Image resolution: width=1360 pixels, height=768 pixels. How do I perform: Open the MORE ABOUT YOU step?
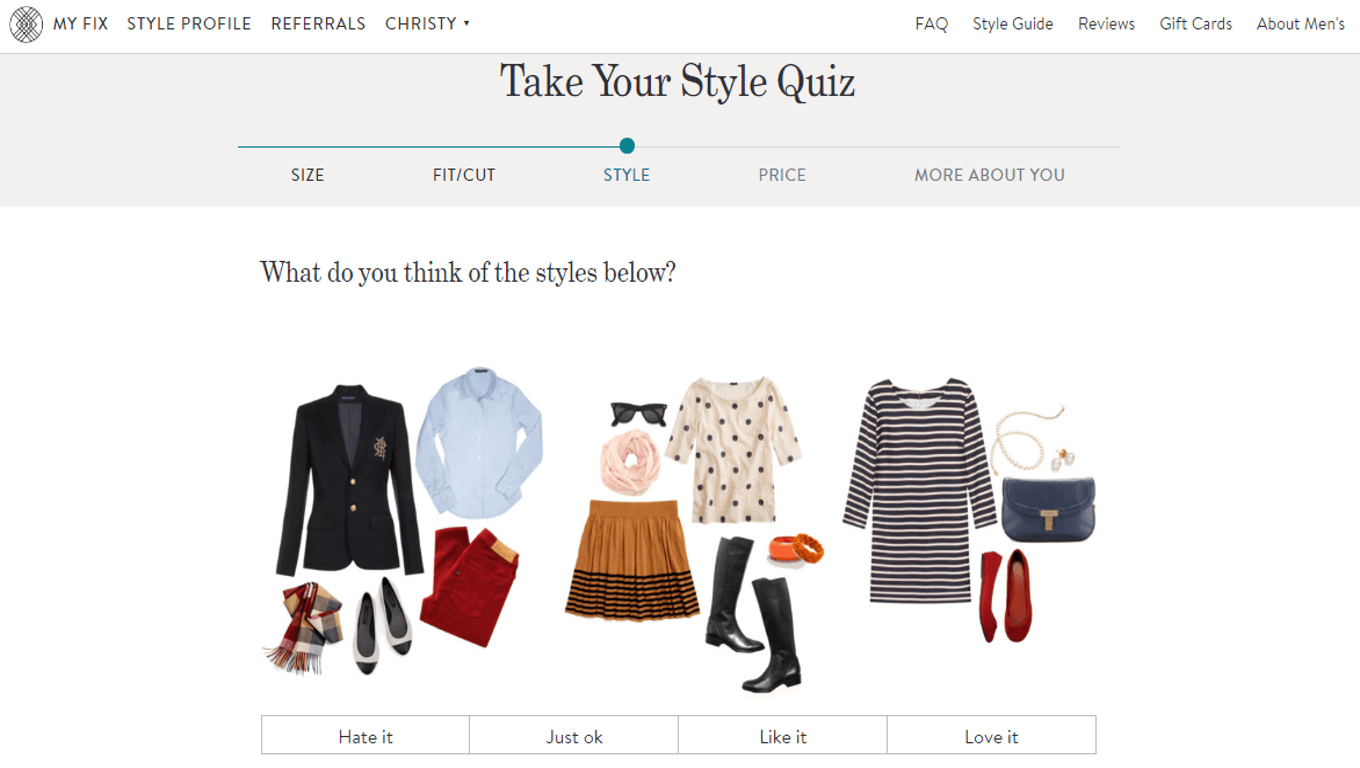(x=989, y=175)
